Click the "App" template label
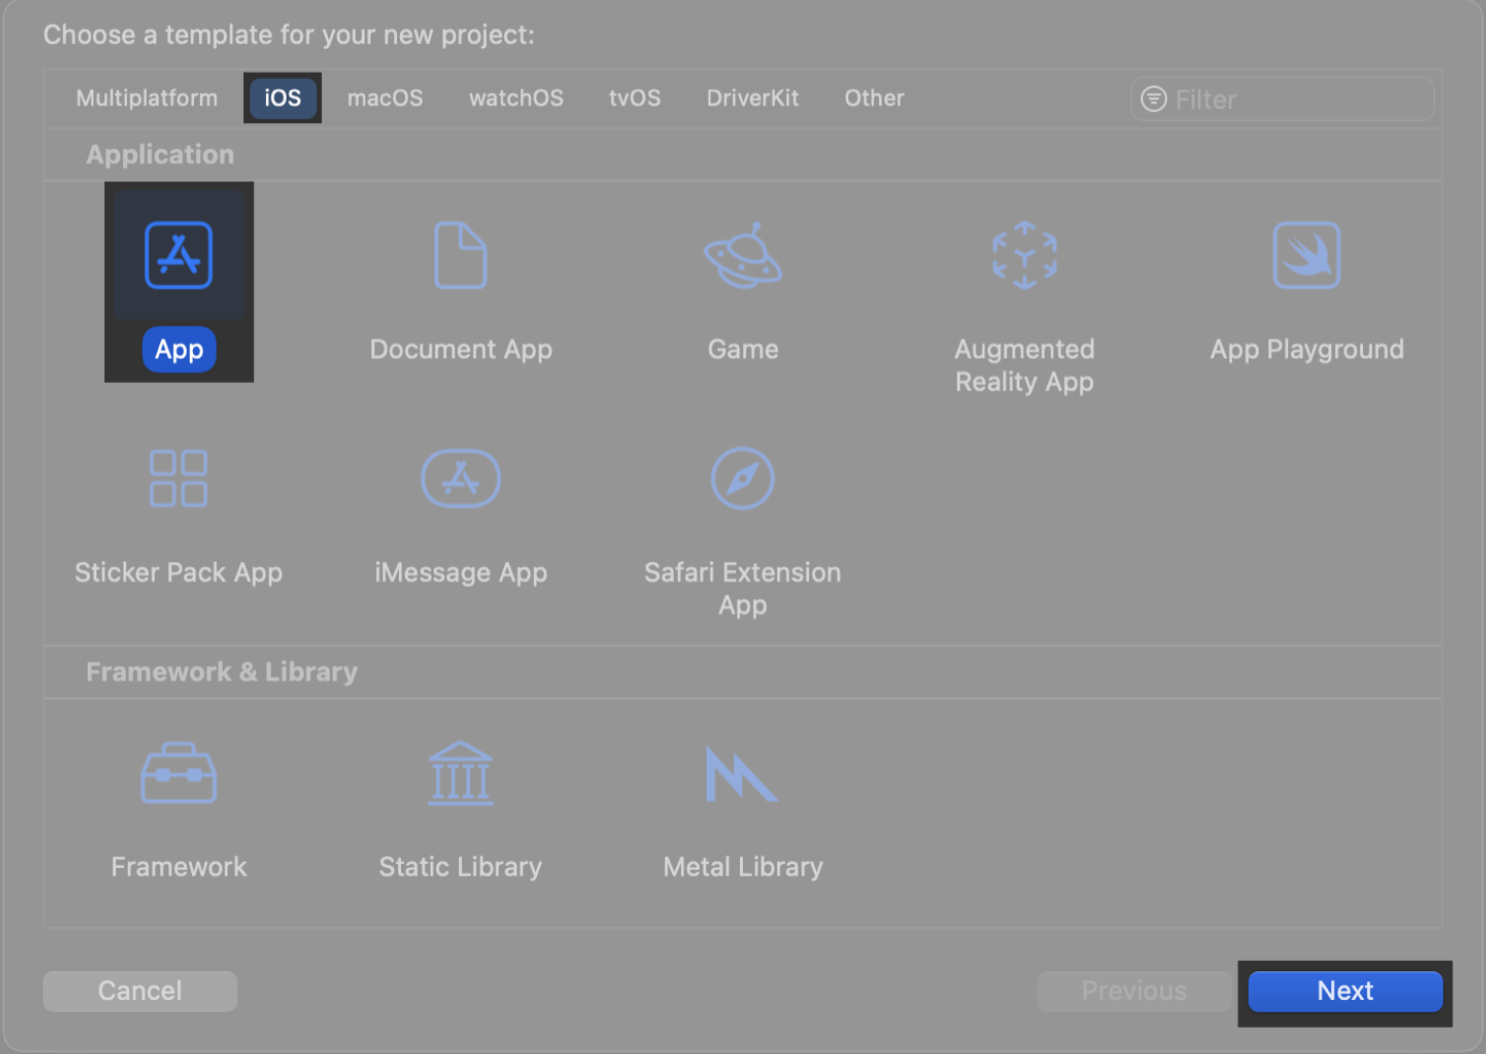The image size is (1486, 1054). pos(179,350)
